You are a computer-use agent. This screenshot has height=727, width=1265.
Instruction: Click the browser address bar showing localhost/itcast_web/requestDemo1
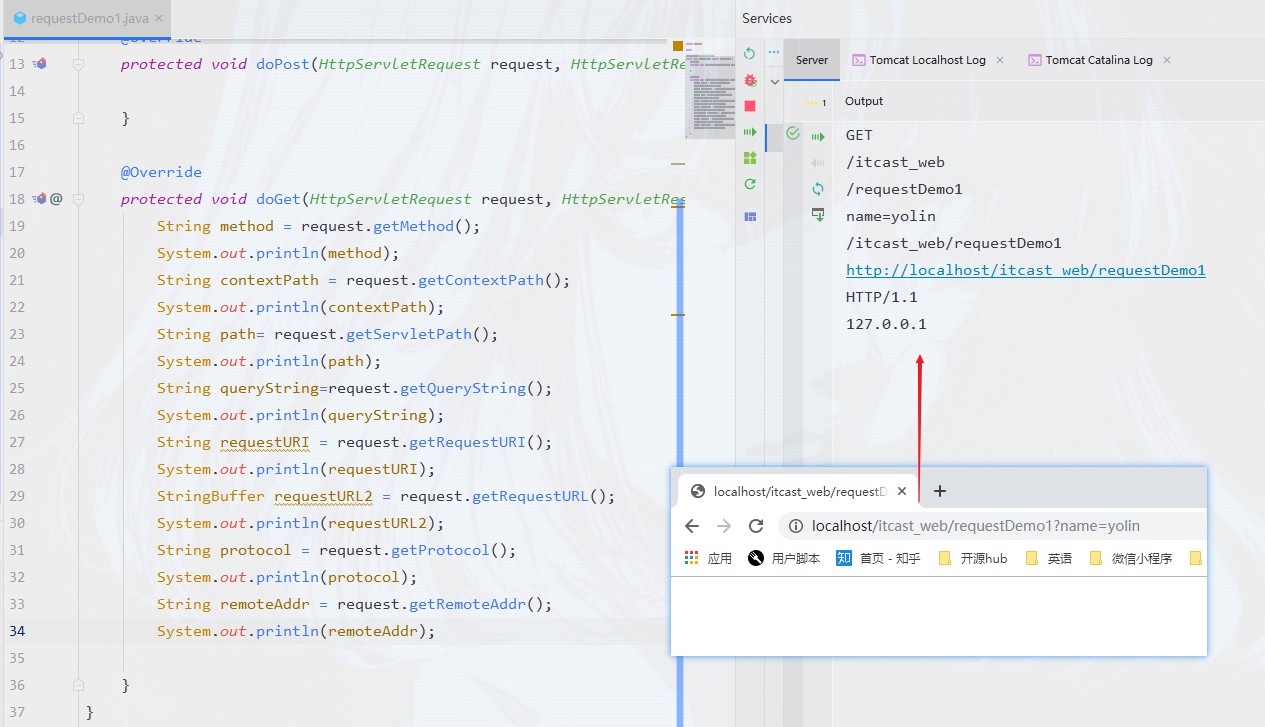[990, 526]
